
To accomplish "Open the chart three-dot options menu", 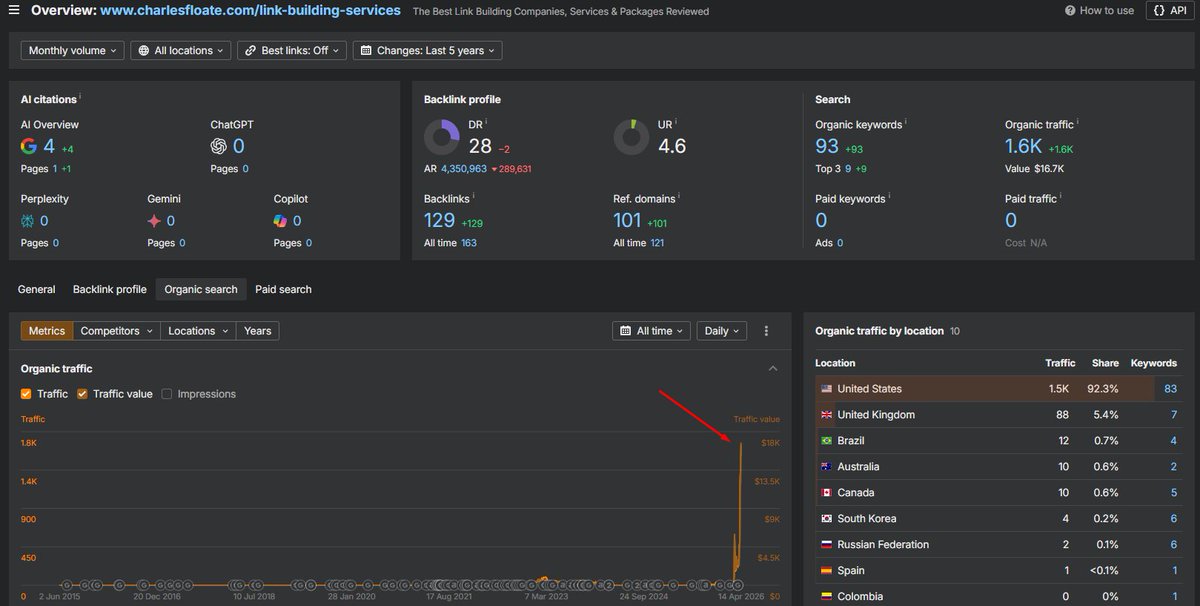I will 767,331.
